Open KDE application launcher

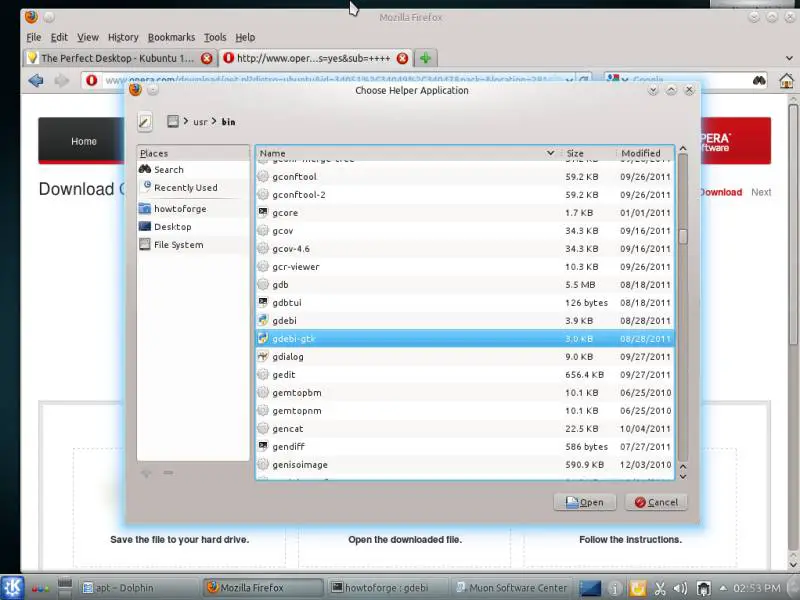click(x=12, y=587)
